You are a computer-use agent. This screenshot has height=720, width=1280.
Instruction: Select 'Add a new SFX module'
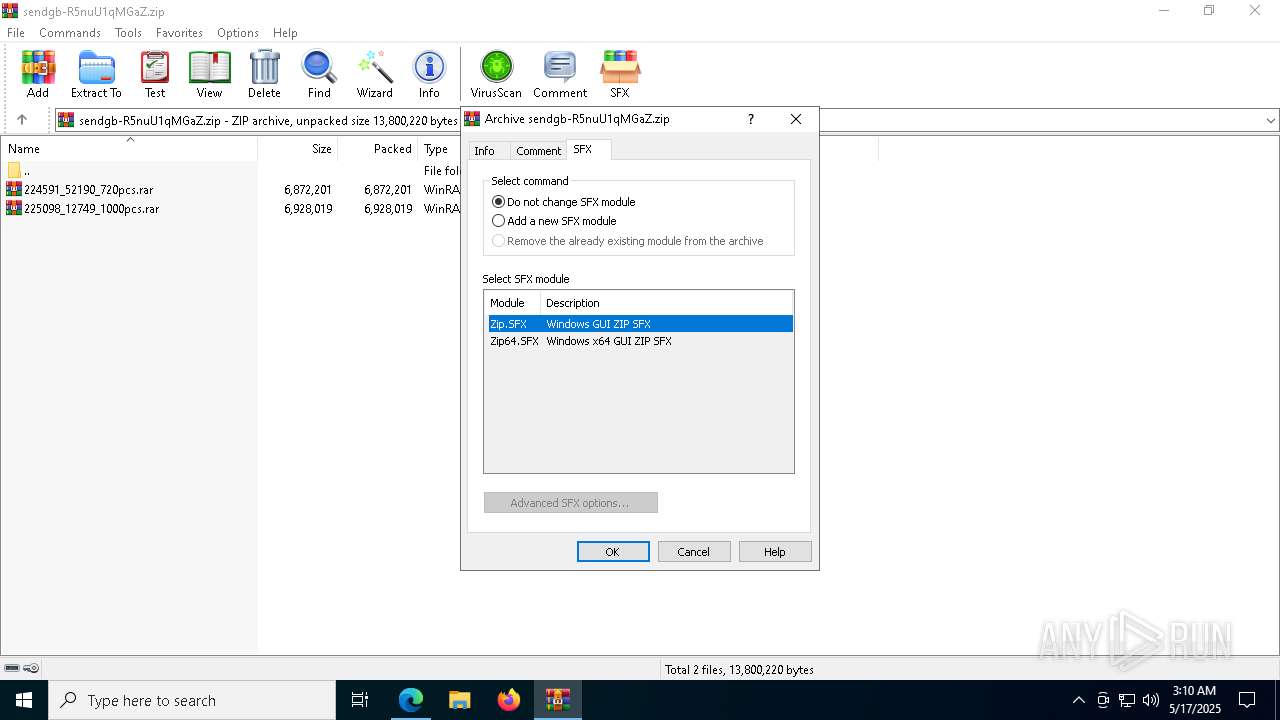(554, 221)
